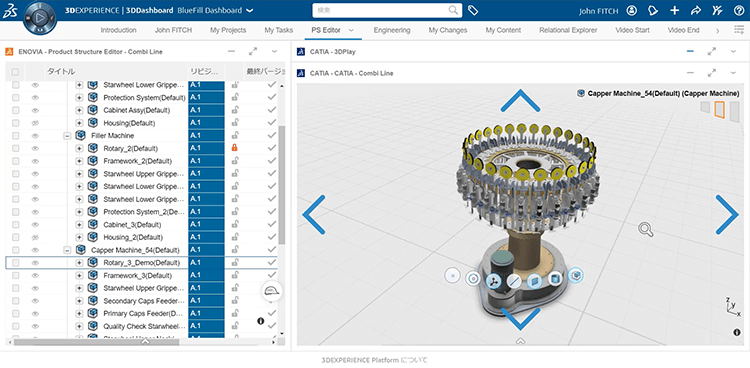The height and width of the screenshot is (368, 750).
Task: Select the product selection filter icon
Action: pos(576,275)
